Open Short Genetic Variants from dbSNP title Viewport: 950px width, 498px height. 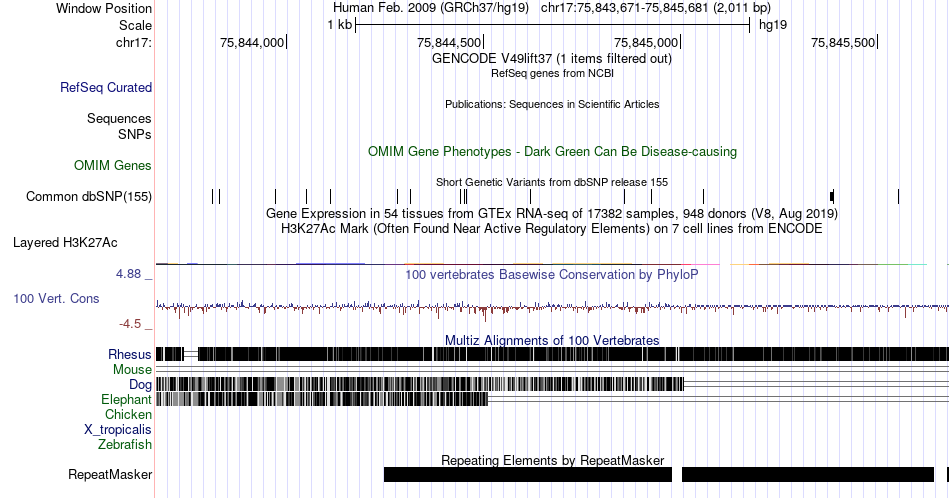coord(552,182)
